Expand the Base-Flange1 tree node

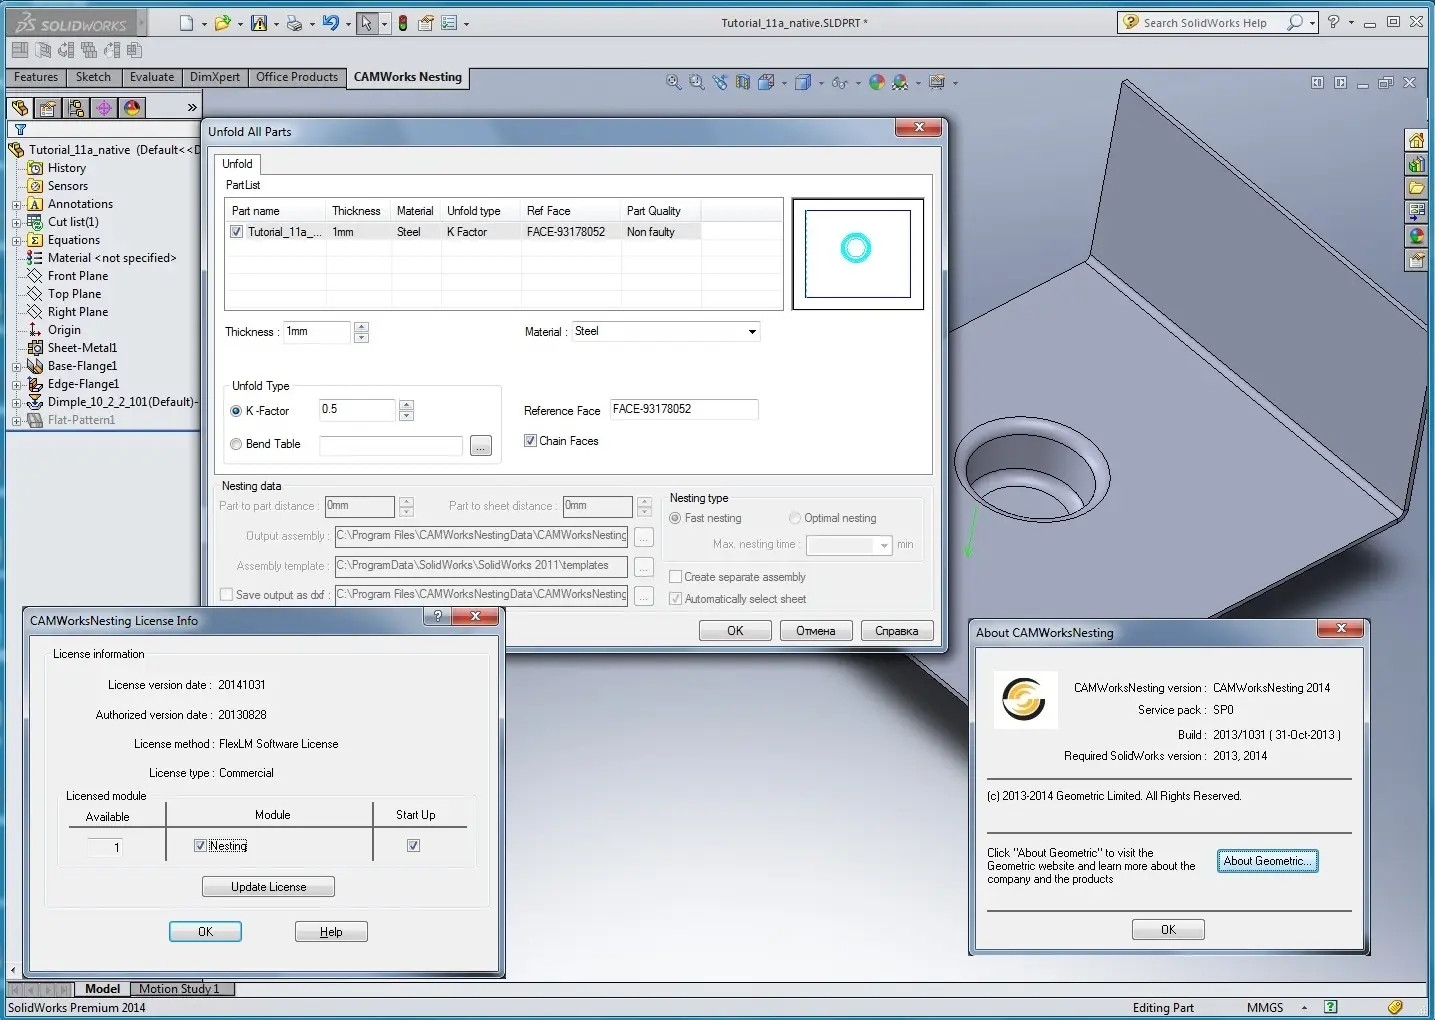point(16,367)
